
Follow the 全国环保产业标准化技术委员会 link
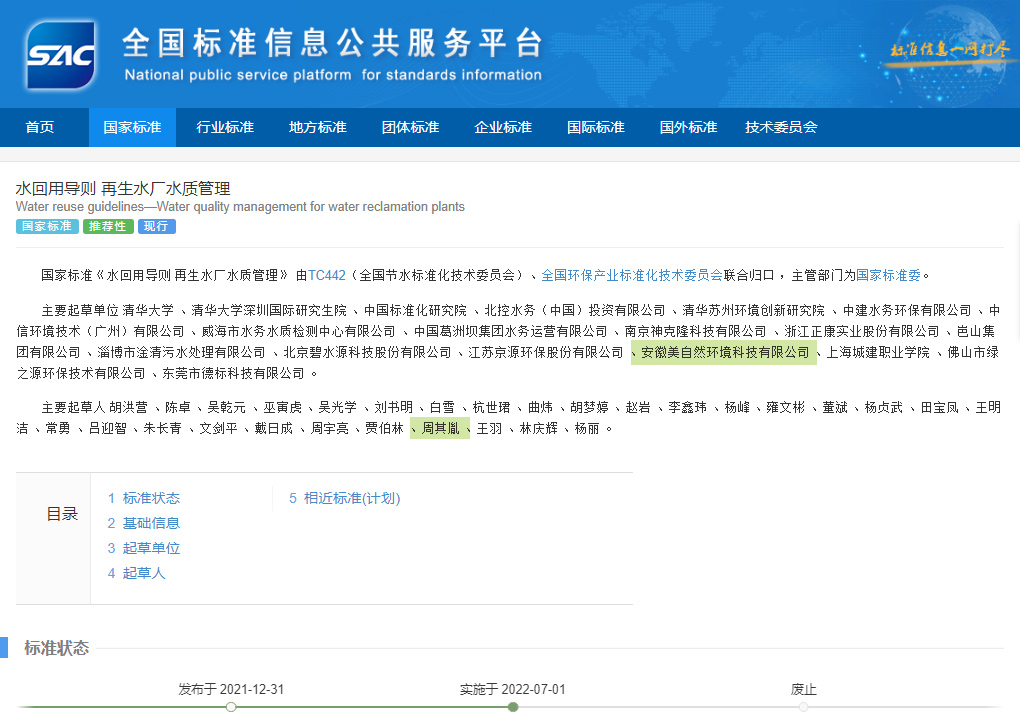[x=632, y=275]
